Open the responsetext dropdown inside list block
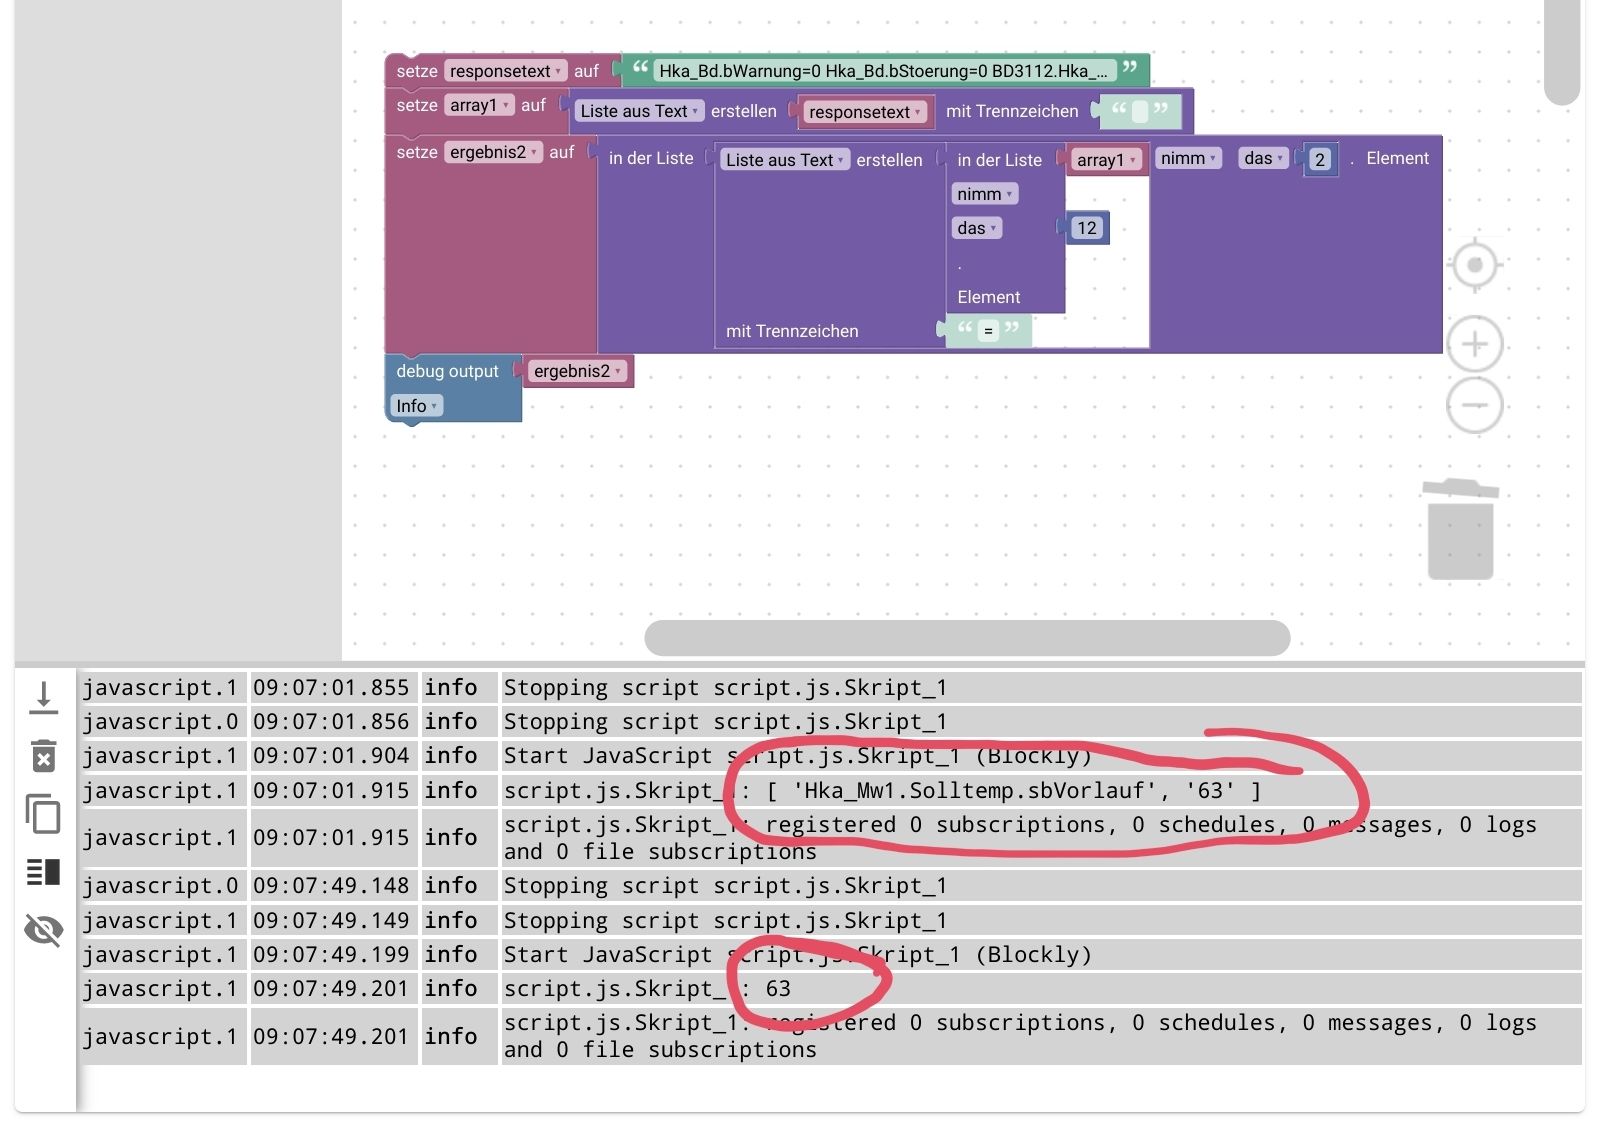 (865, 112)
